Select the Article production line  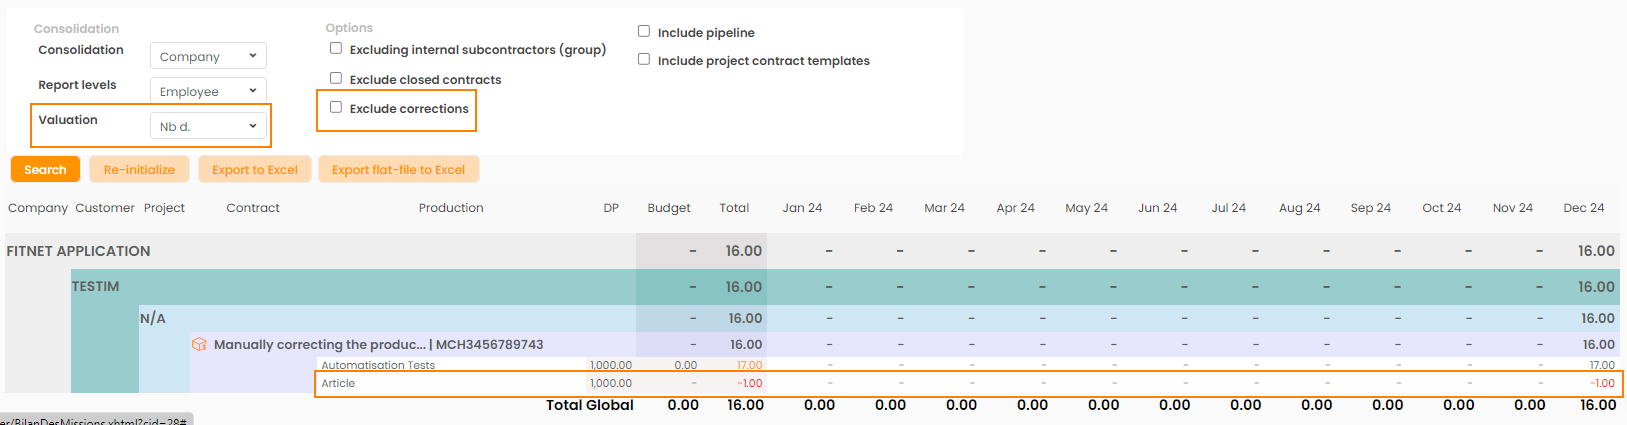(x=338, y=383)
